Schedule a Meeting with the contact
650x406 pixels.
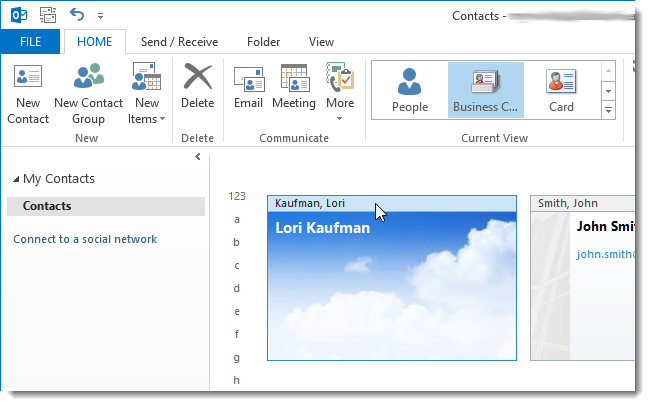click(294, 86)
